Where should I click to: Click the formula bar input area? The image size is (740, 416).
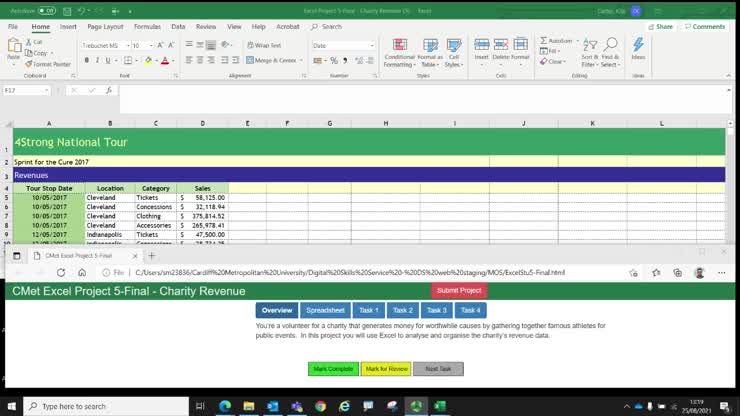point(422,99)
